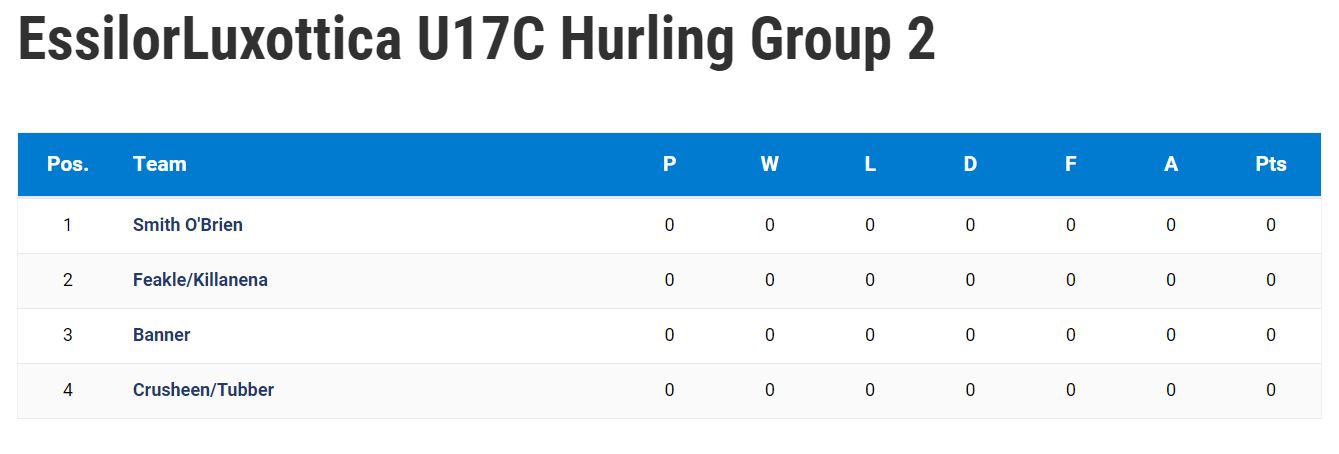Click the F (scores for) column header

click(x=1070, y=164)
